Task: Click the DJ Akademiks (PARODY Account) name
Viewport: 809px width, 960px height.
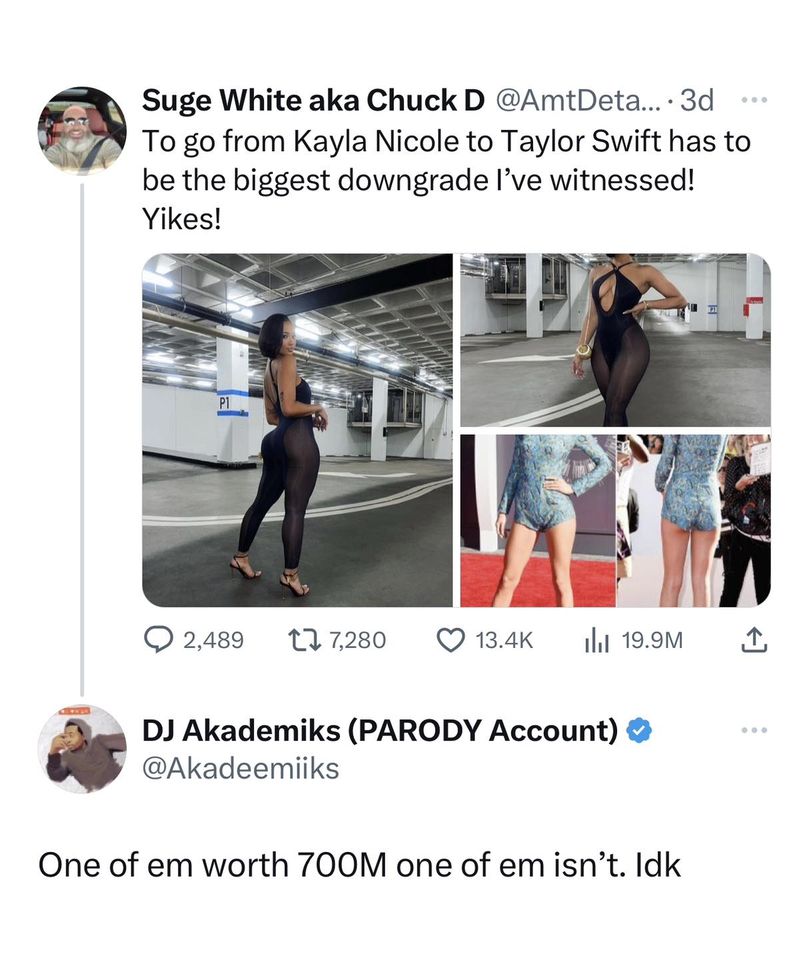Action: point(380,732)
